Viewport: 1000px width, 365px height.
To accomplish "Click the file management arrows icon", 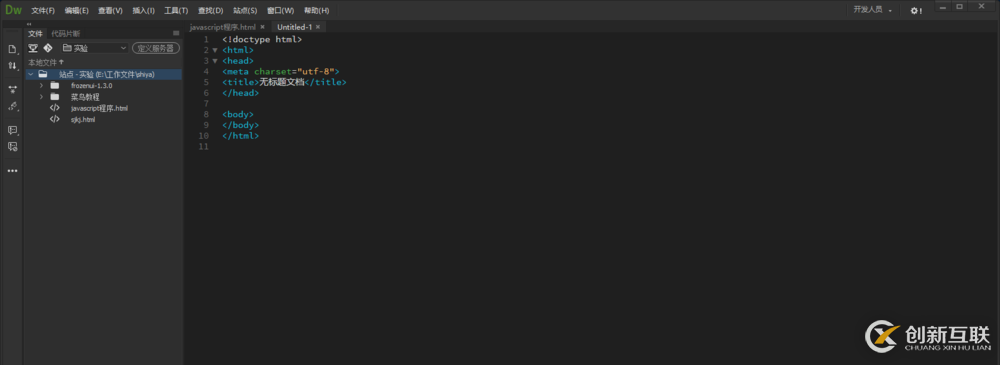I will (12, 66).
